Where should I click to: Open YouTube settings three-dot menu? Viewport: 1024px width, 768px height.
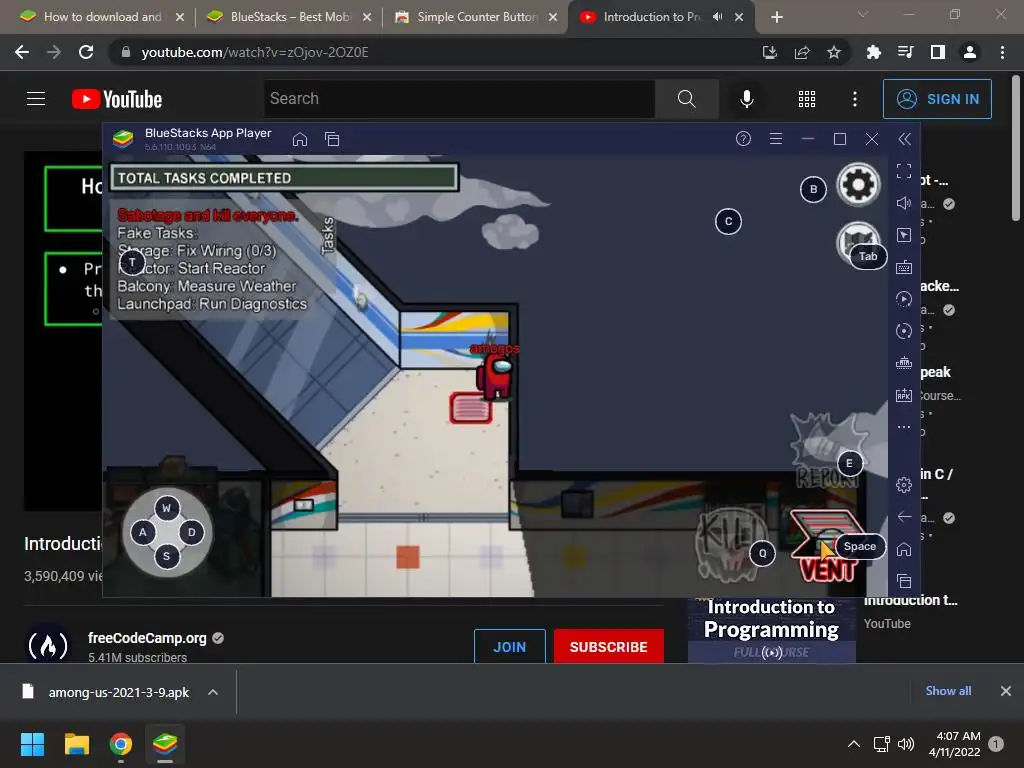(x=855, y=99)
